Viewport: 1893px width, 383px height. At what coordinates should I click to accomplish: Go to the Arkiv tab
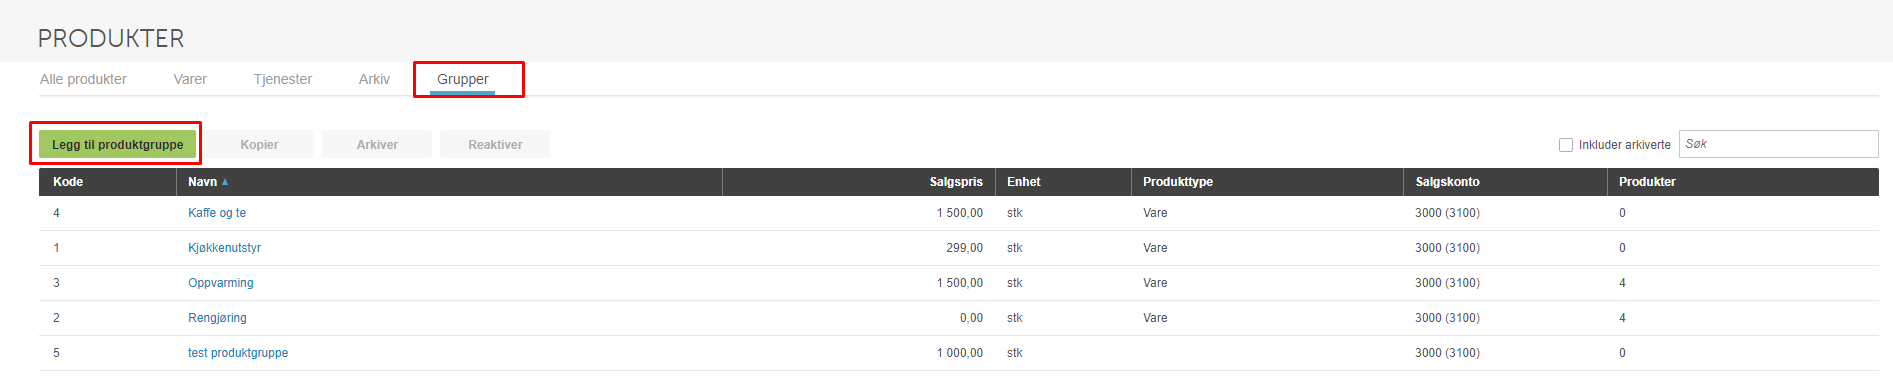[x=374, y=79]
